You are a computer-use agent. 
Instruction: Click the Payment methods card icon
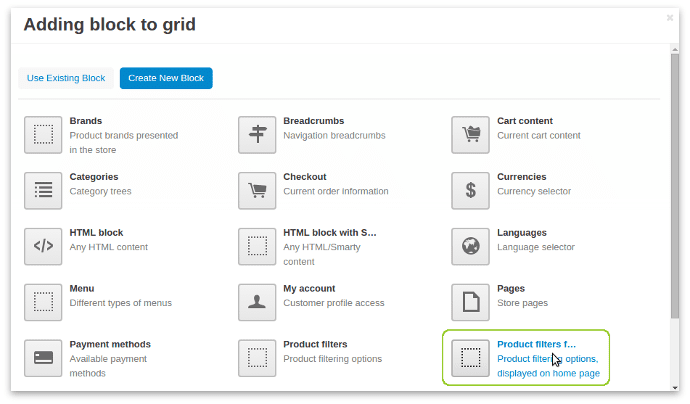[x=43, y=358]
